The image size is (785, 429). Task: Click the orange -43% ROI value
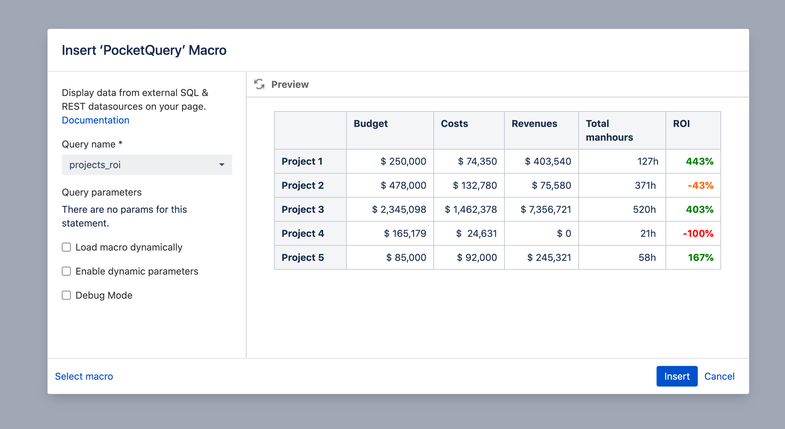[x=700, y=185]
